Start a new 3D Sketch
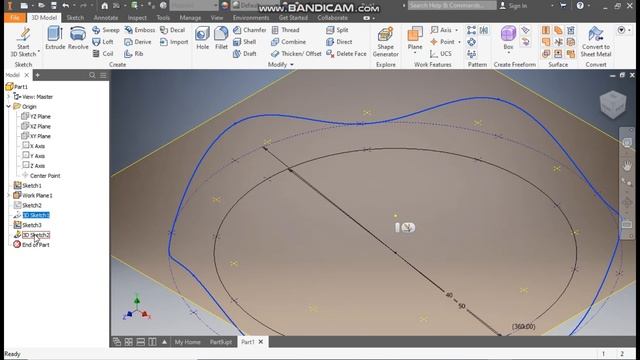640x360 pixels. 23,41
